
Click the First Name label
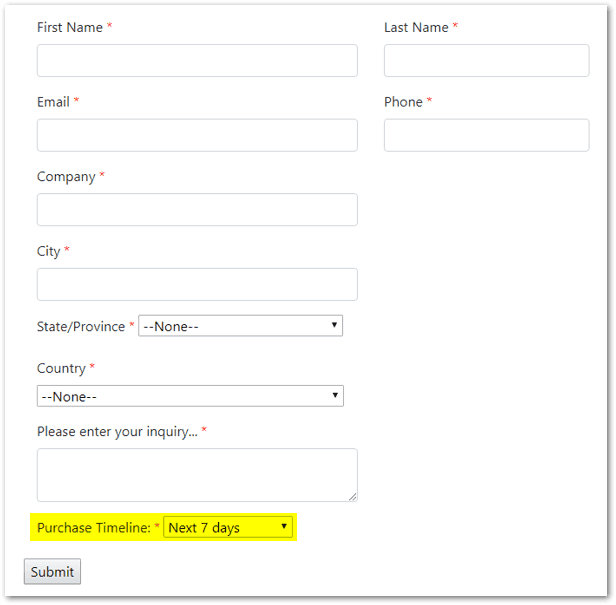point(69,27)
